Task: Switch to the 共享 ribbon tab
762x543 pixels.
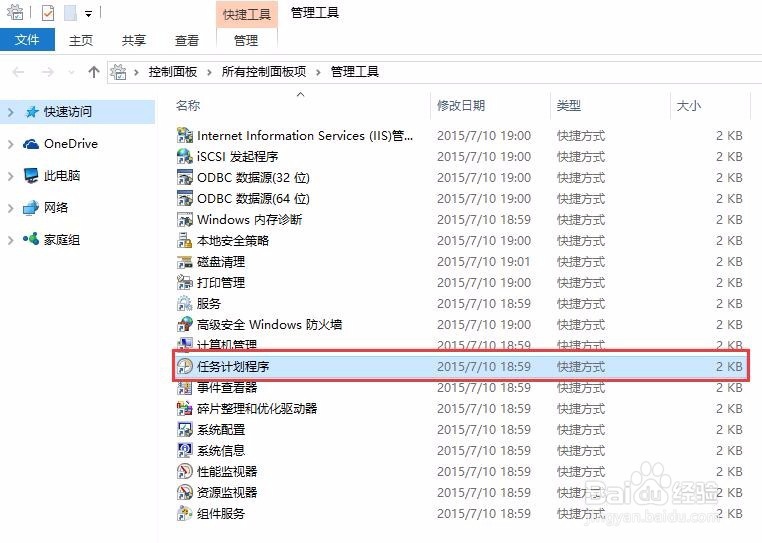Action: tap(134, 40)
